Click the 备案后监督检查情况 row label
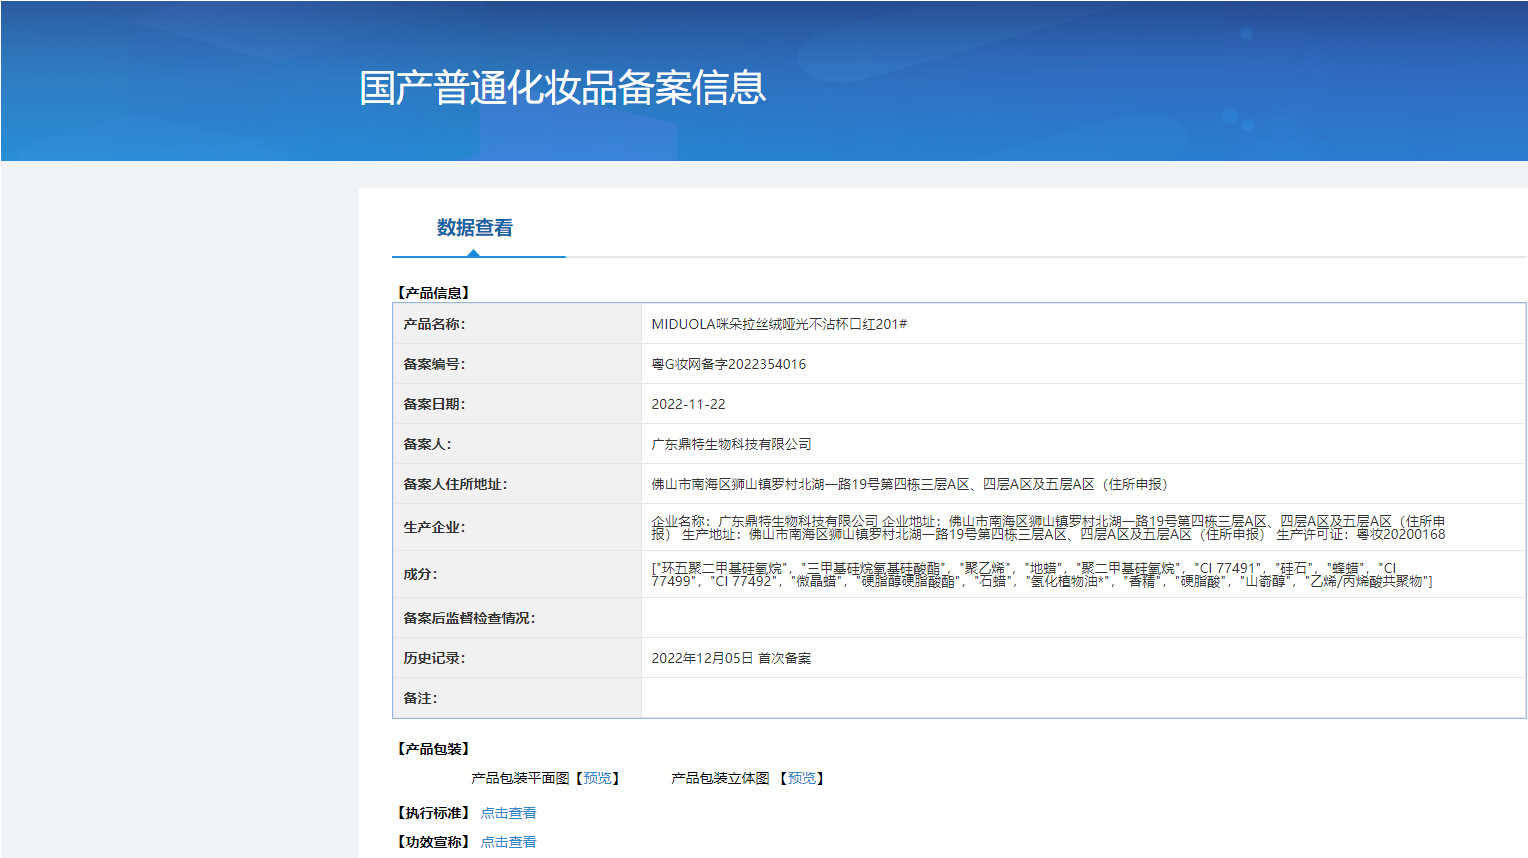This screenshot has width=1528, height=858. pyautogui.click(x=469, y=618)
